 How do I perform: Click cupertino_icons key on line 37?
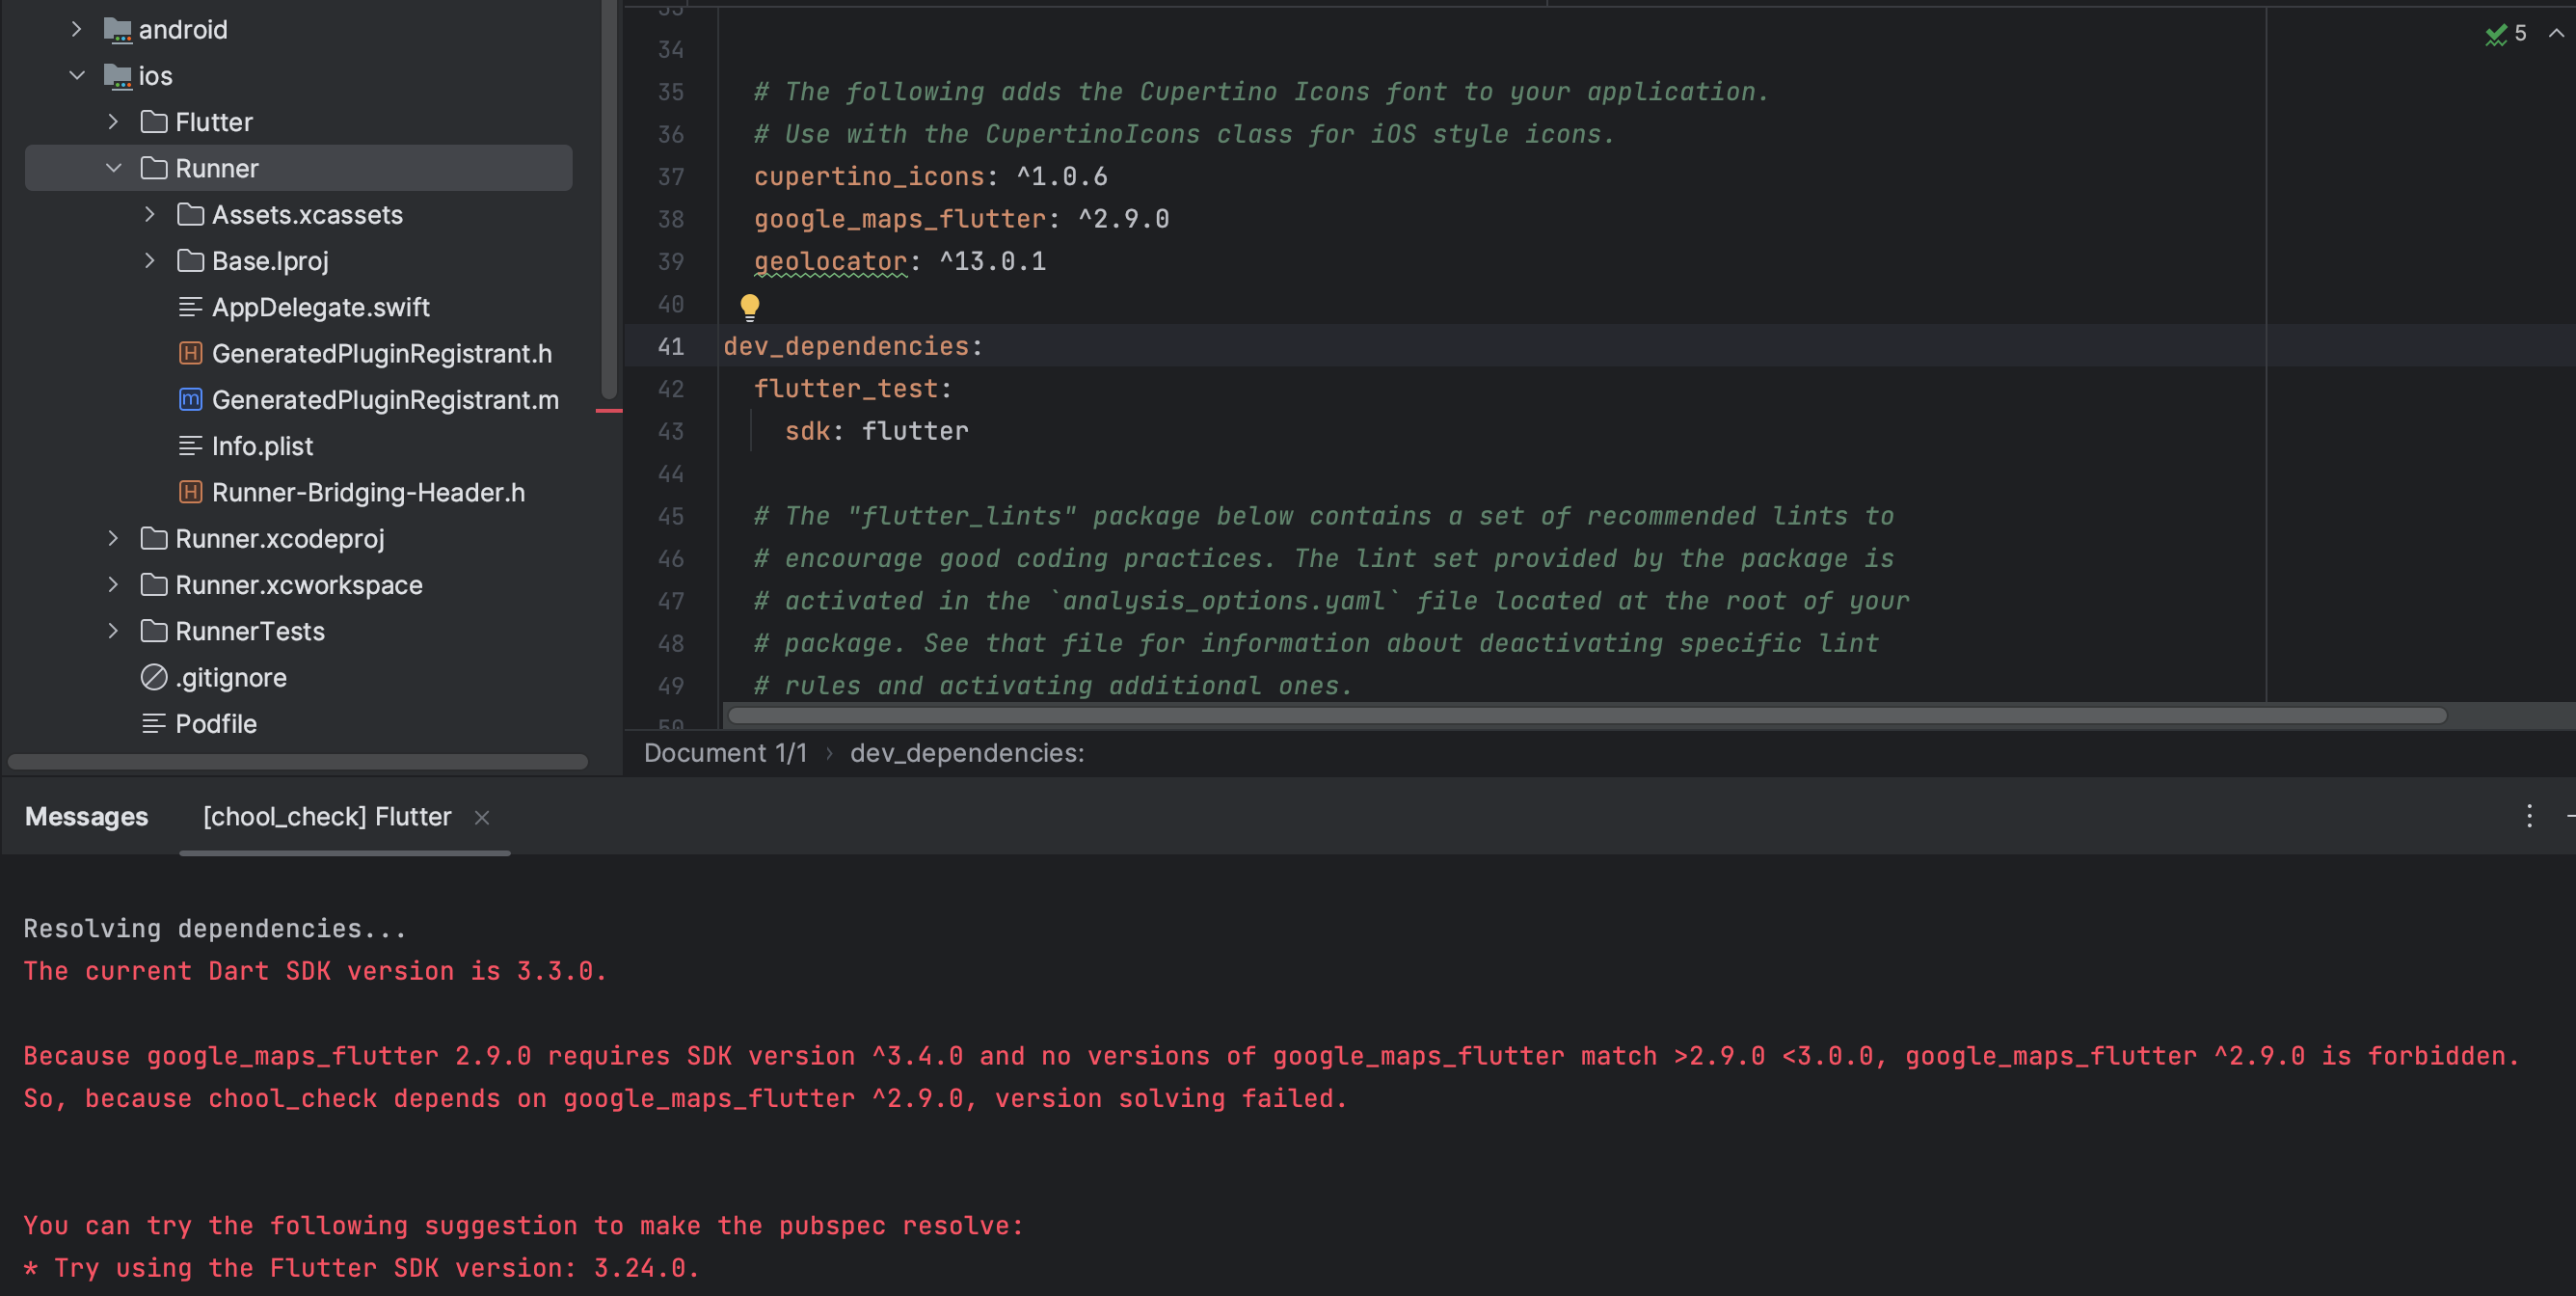click(x=869, y=177)
